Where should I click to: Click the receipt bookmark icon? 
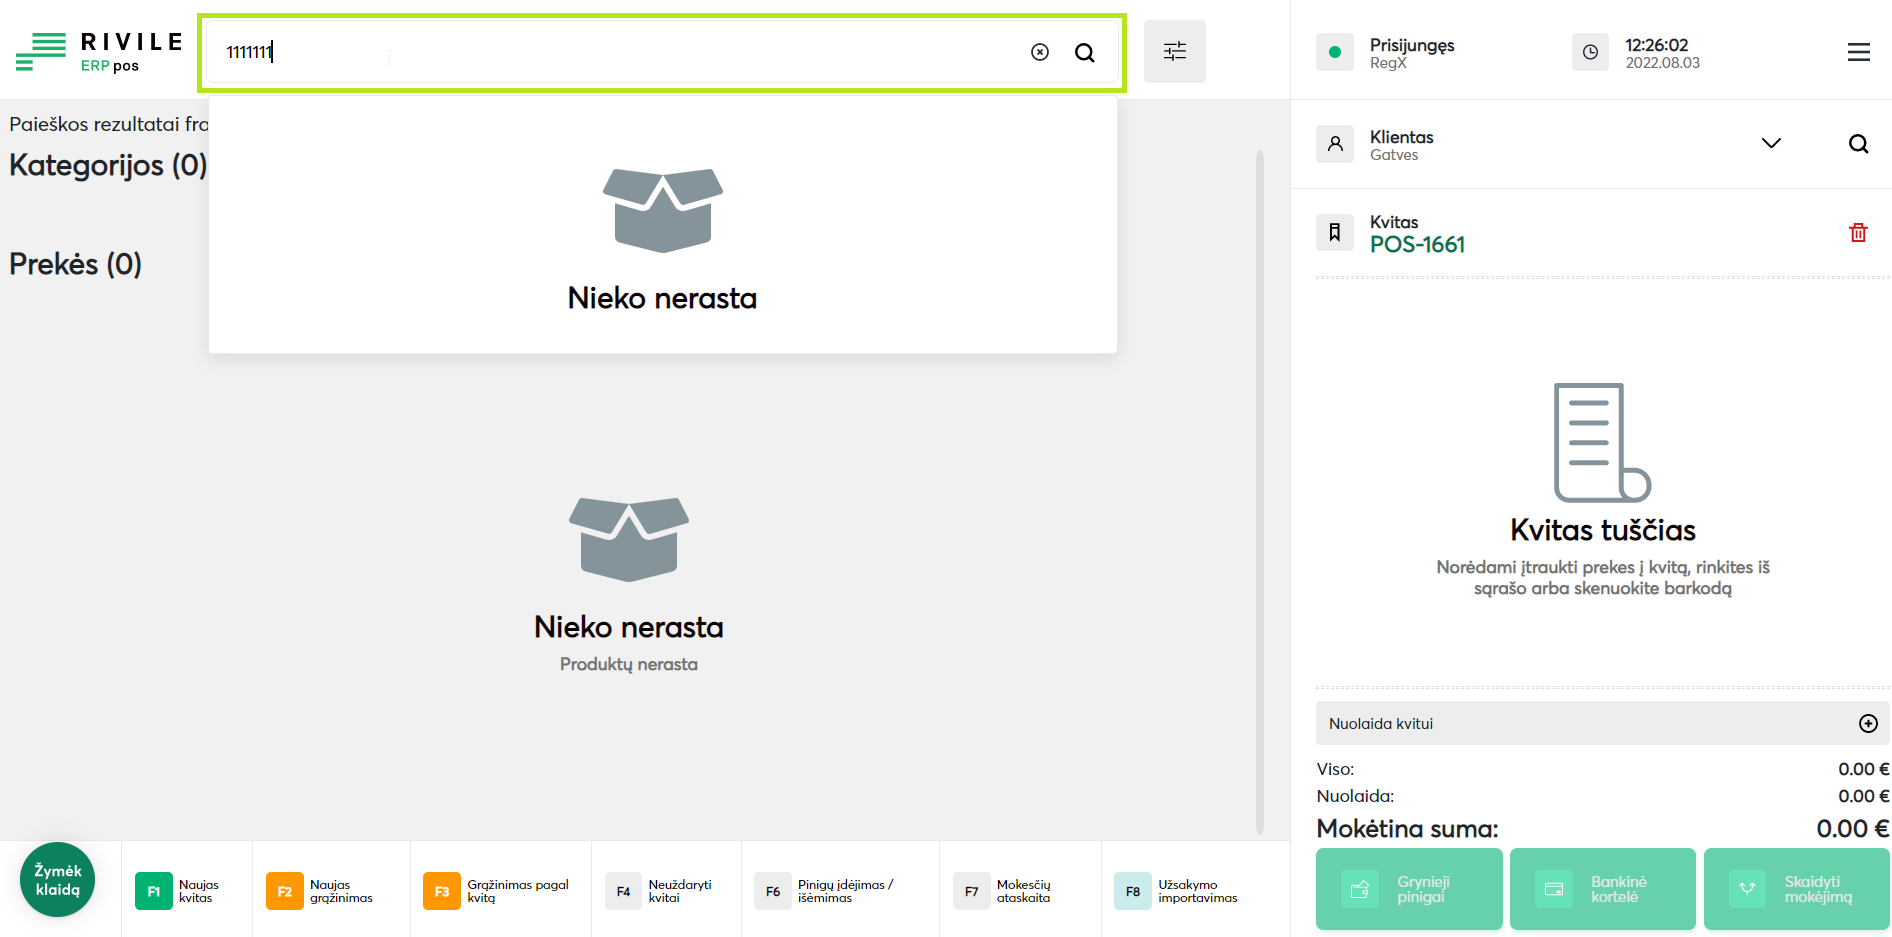(x=1335, y=233)
